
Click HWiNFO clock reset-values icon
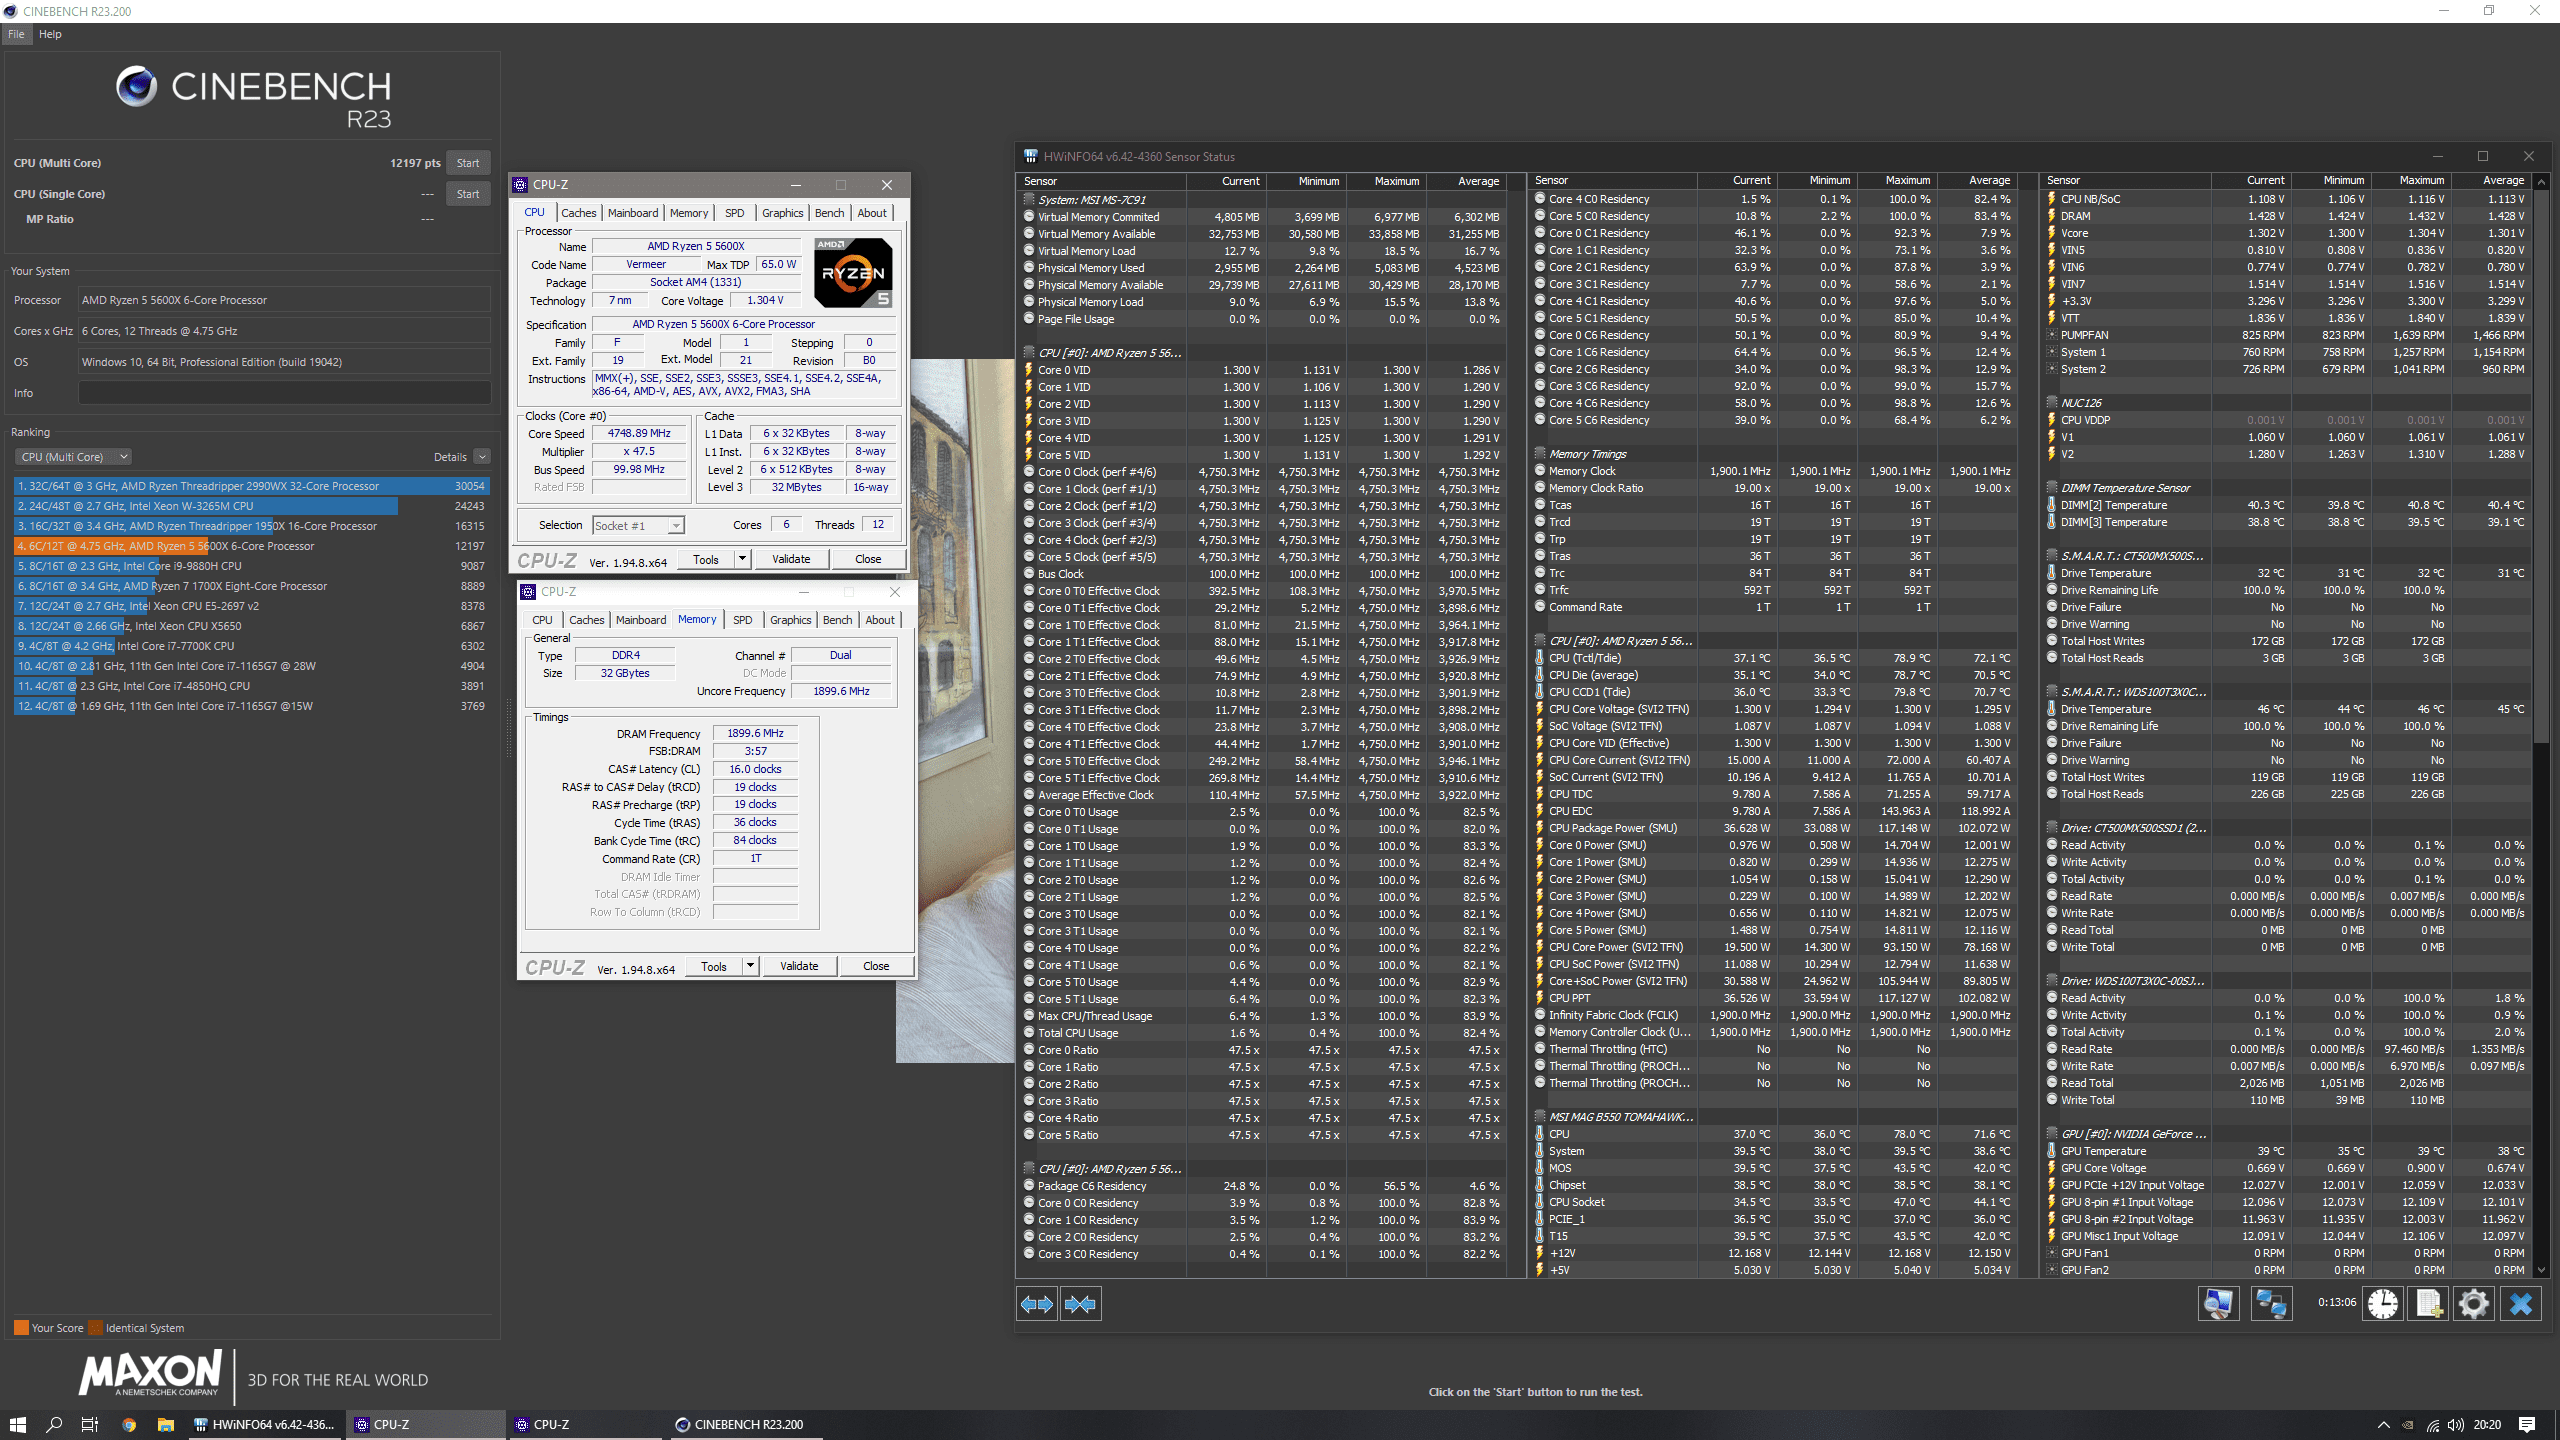pos(2383,1304)
